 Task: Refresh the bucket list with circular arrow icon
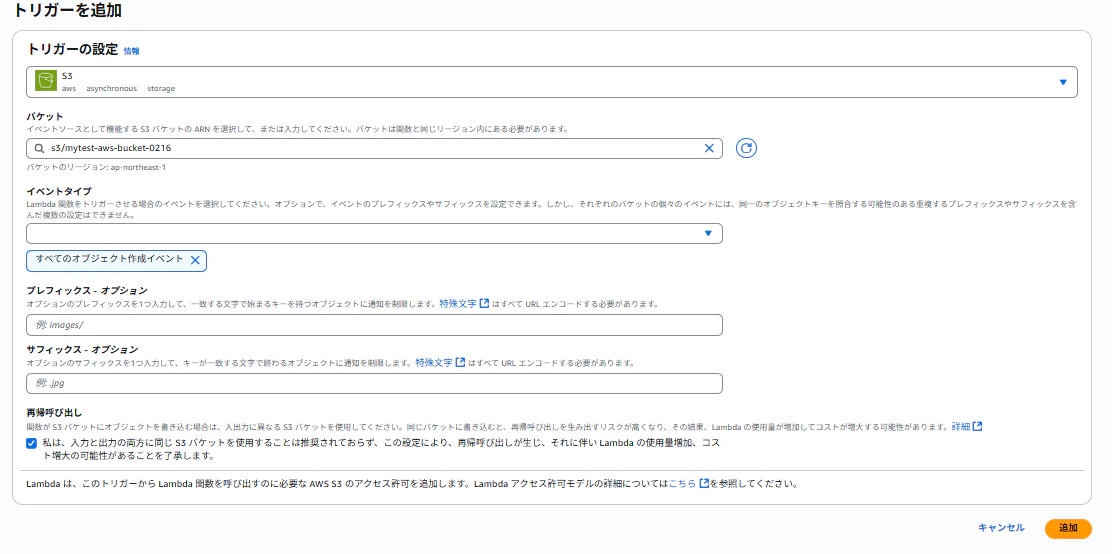click(746, 148)
